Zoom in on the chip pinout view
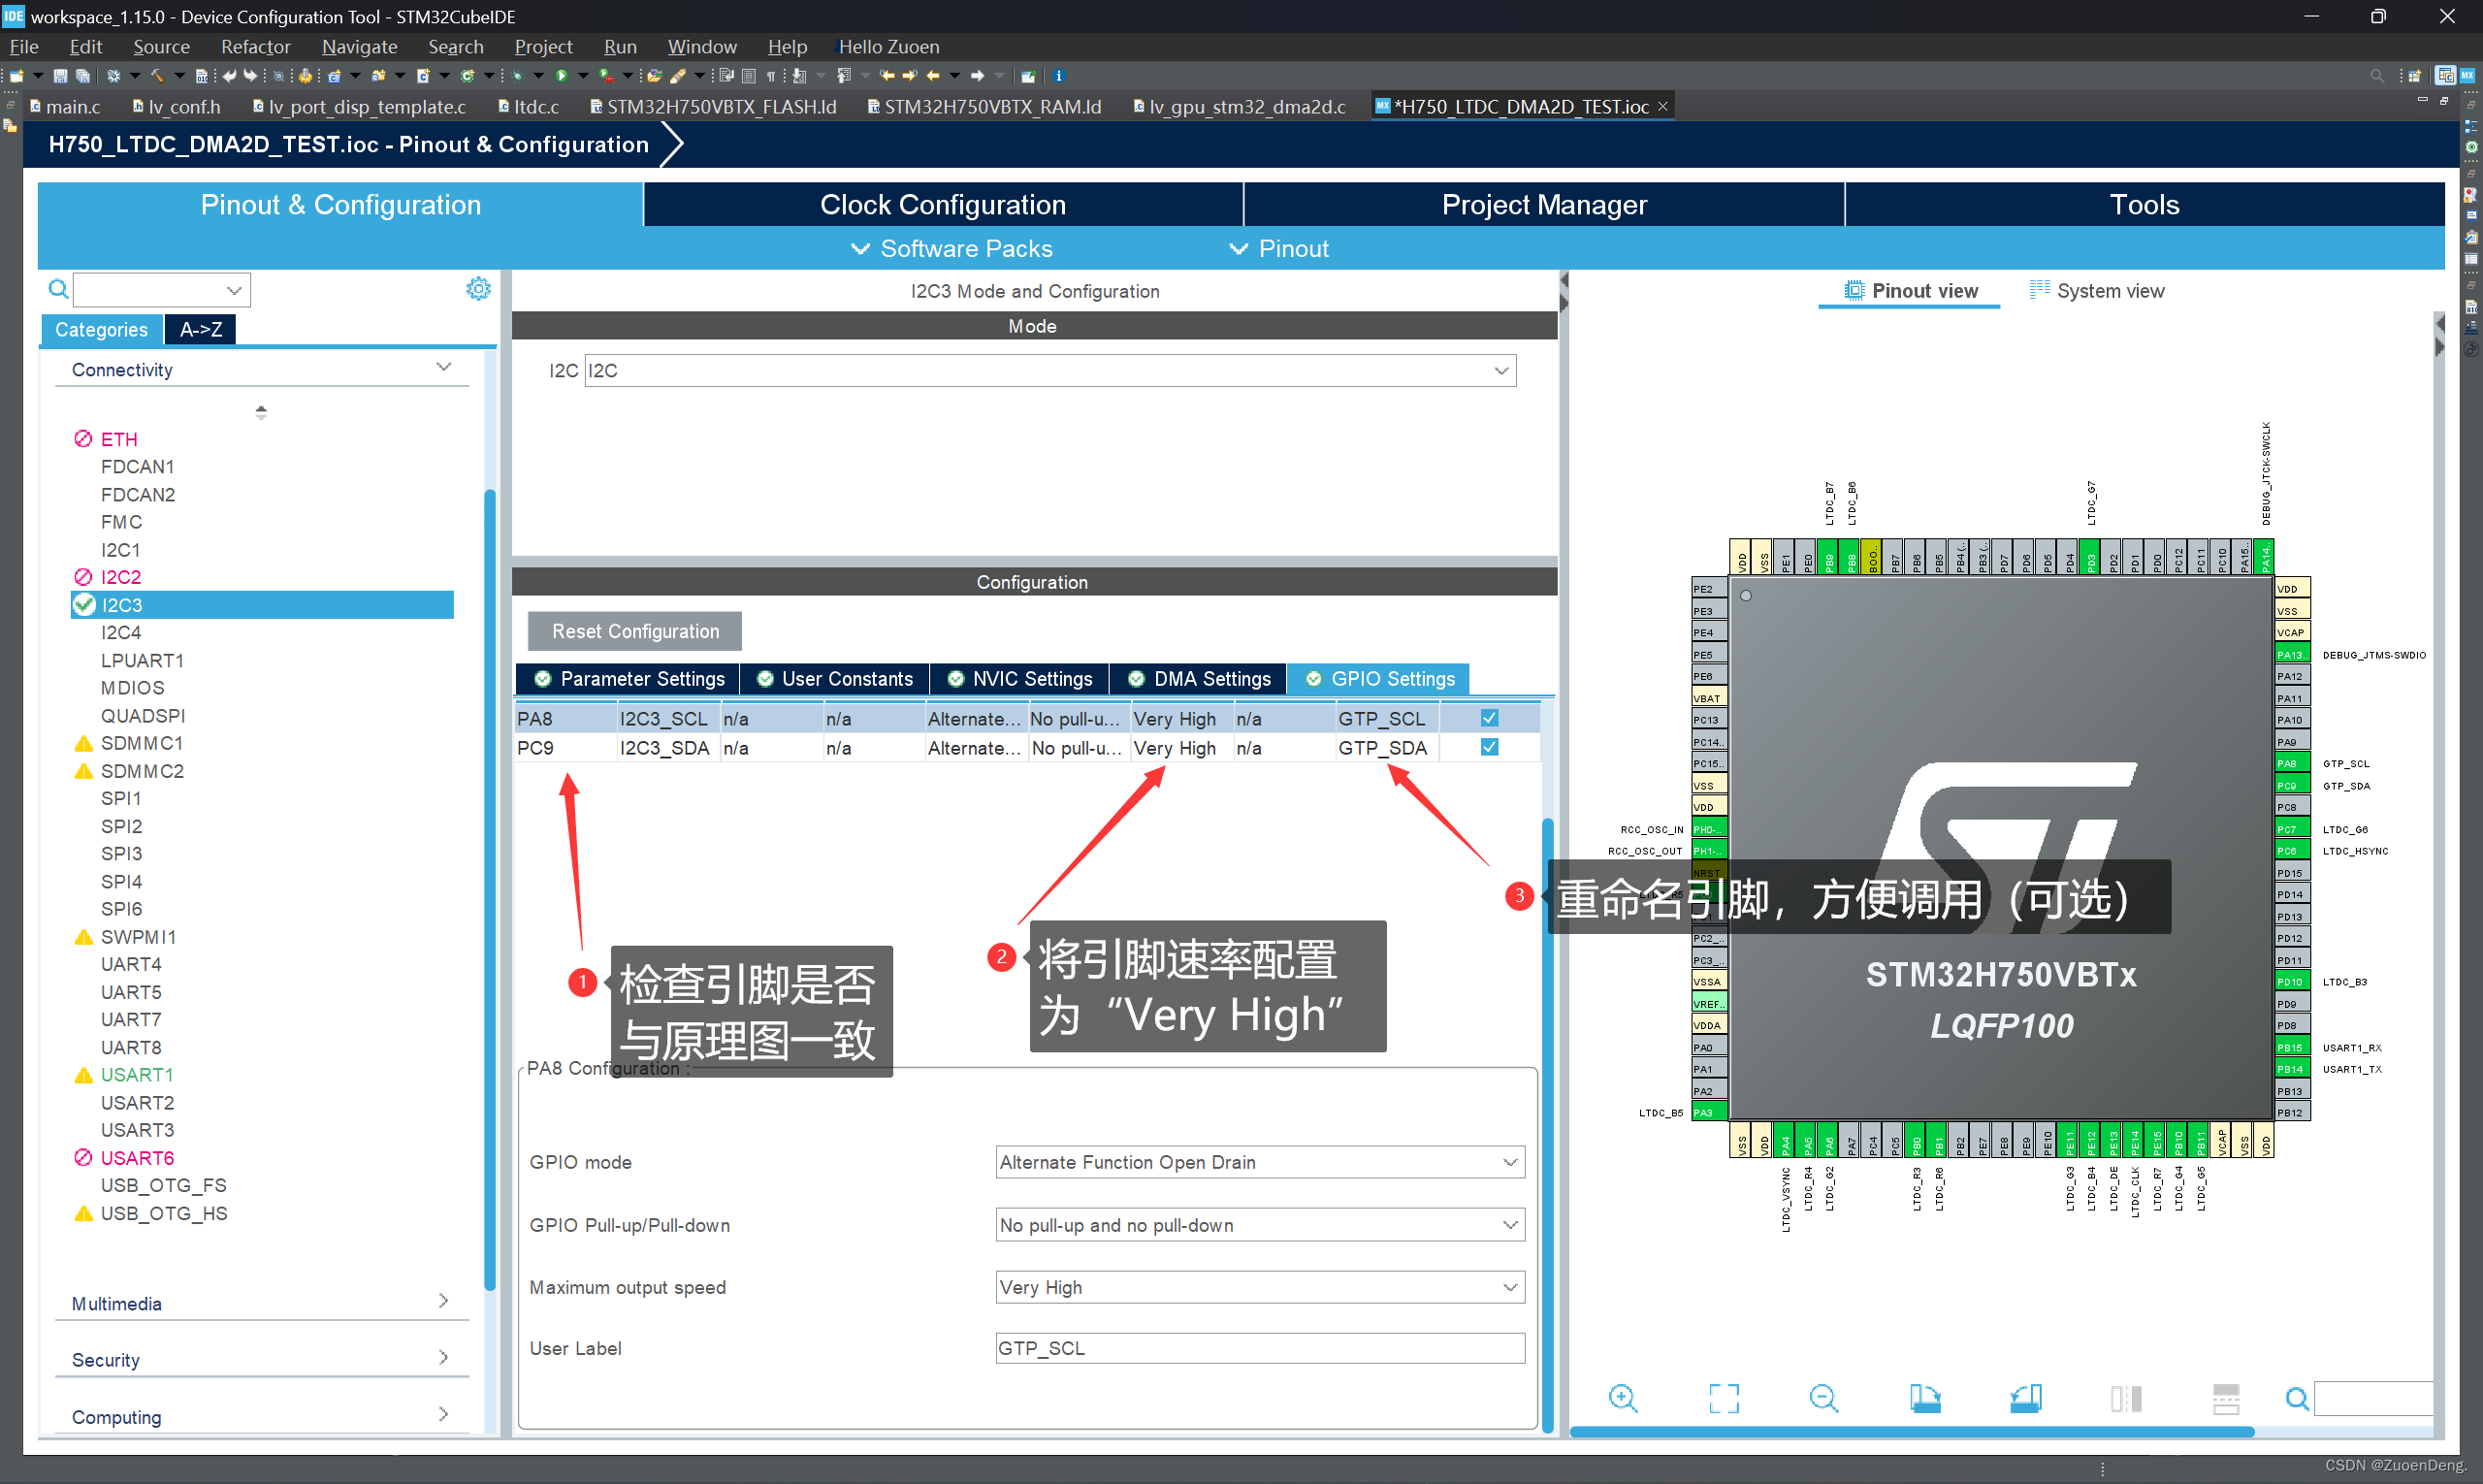 [x=1623, y=1398]
